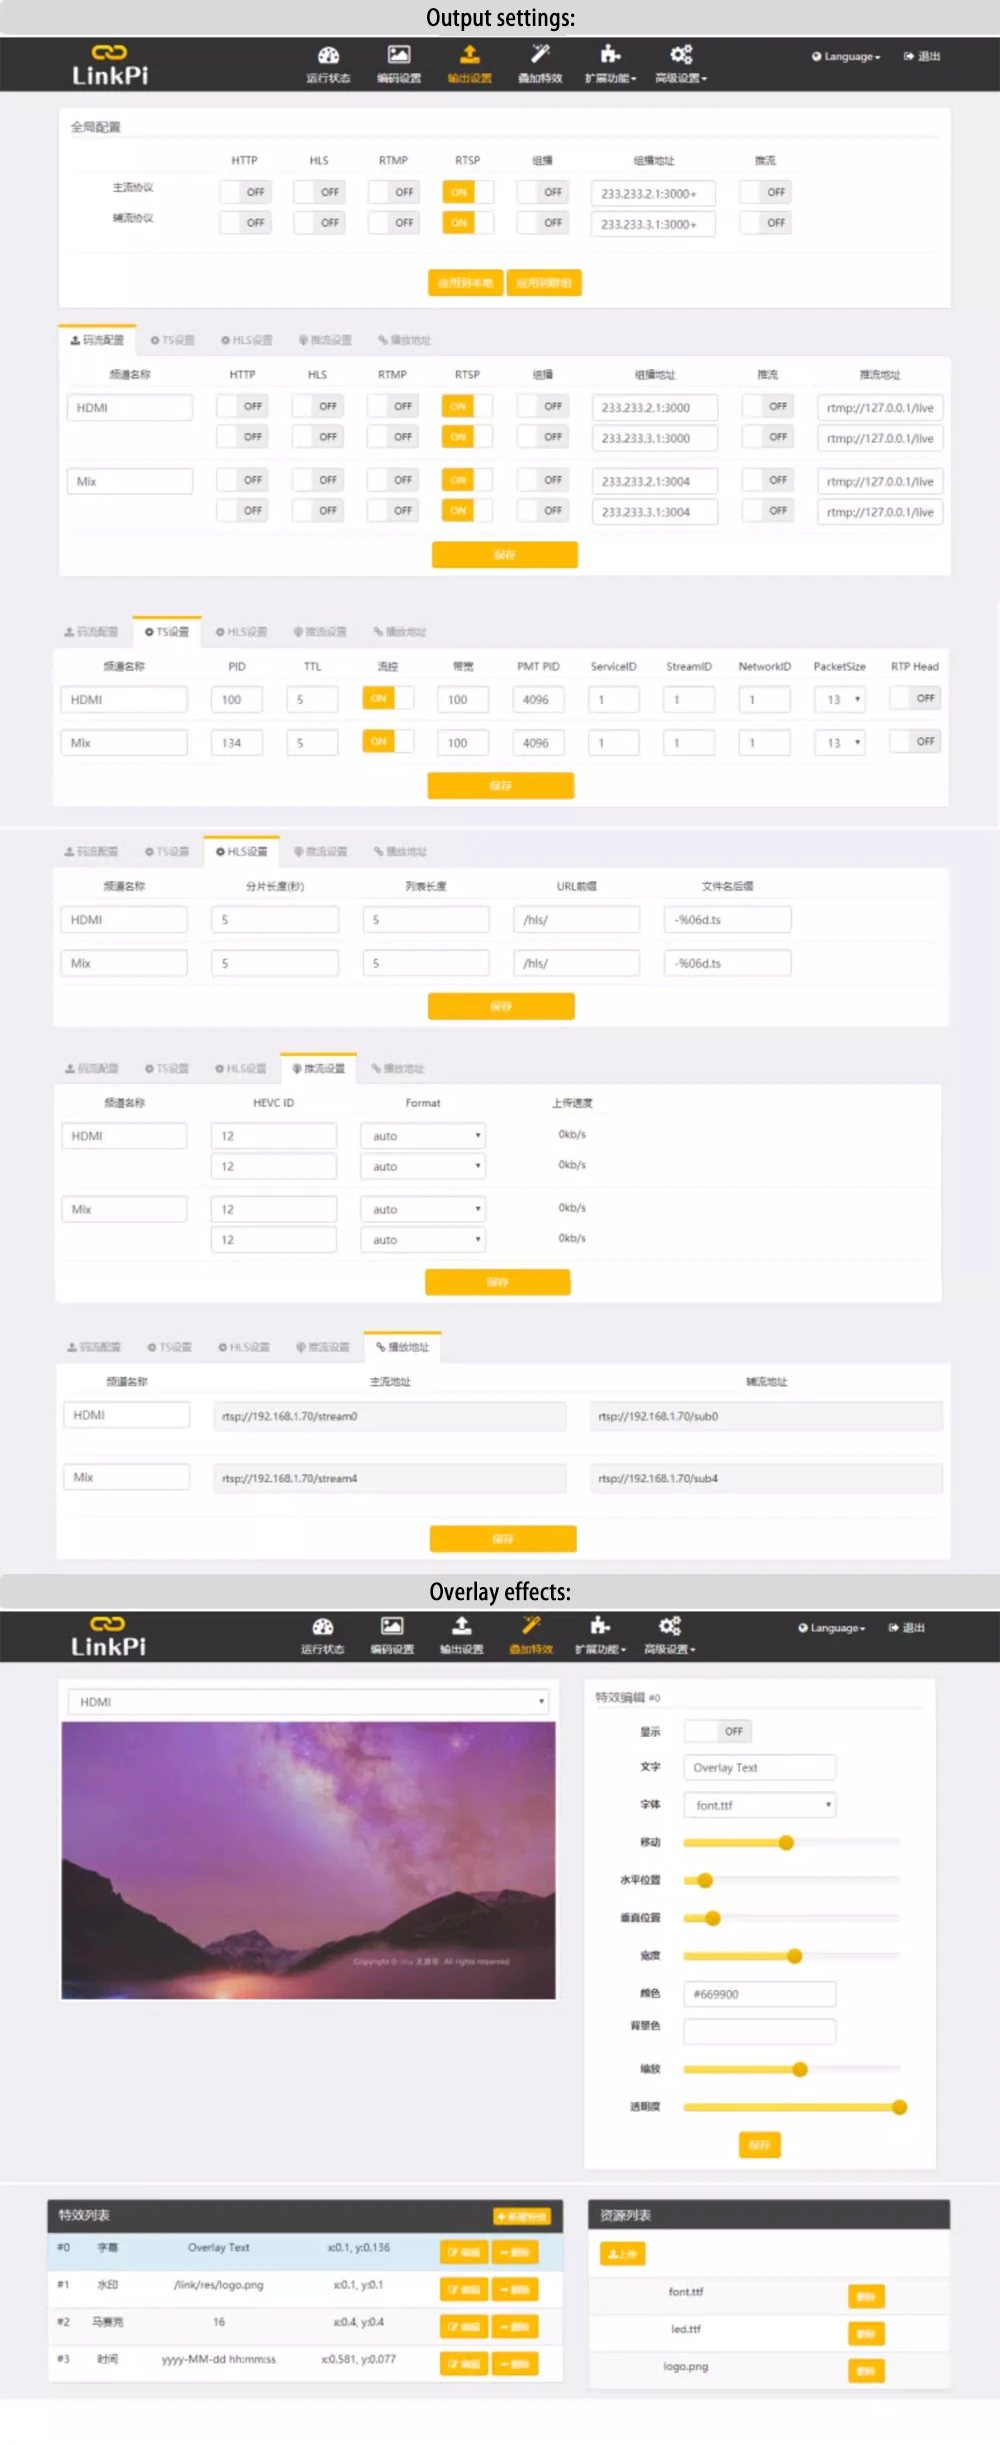Open 运行状态 dashboard icon in Overlay effects navbar
The image size is (1000, 2445).
(x=322, y=1627)
